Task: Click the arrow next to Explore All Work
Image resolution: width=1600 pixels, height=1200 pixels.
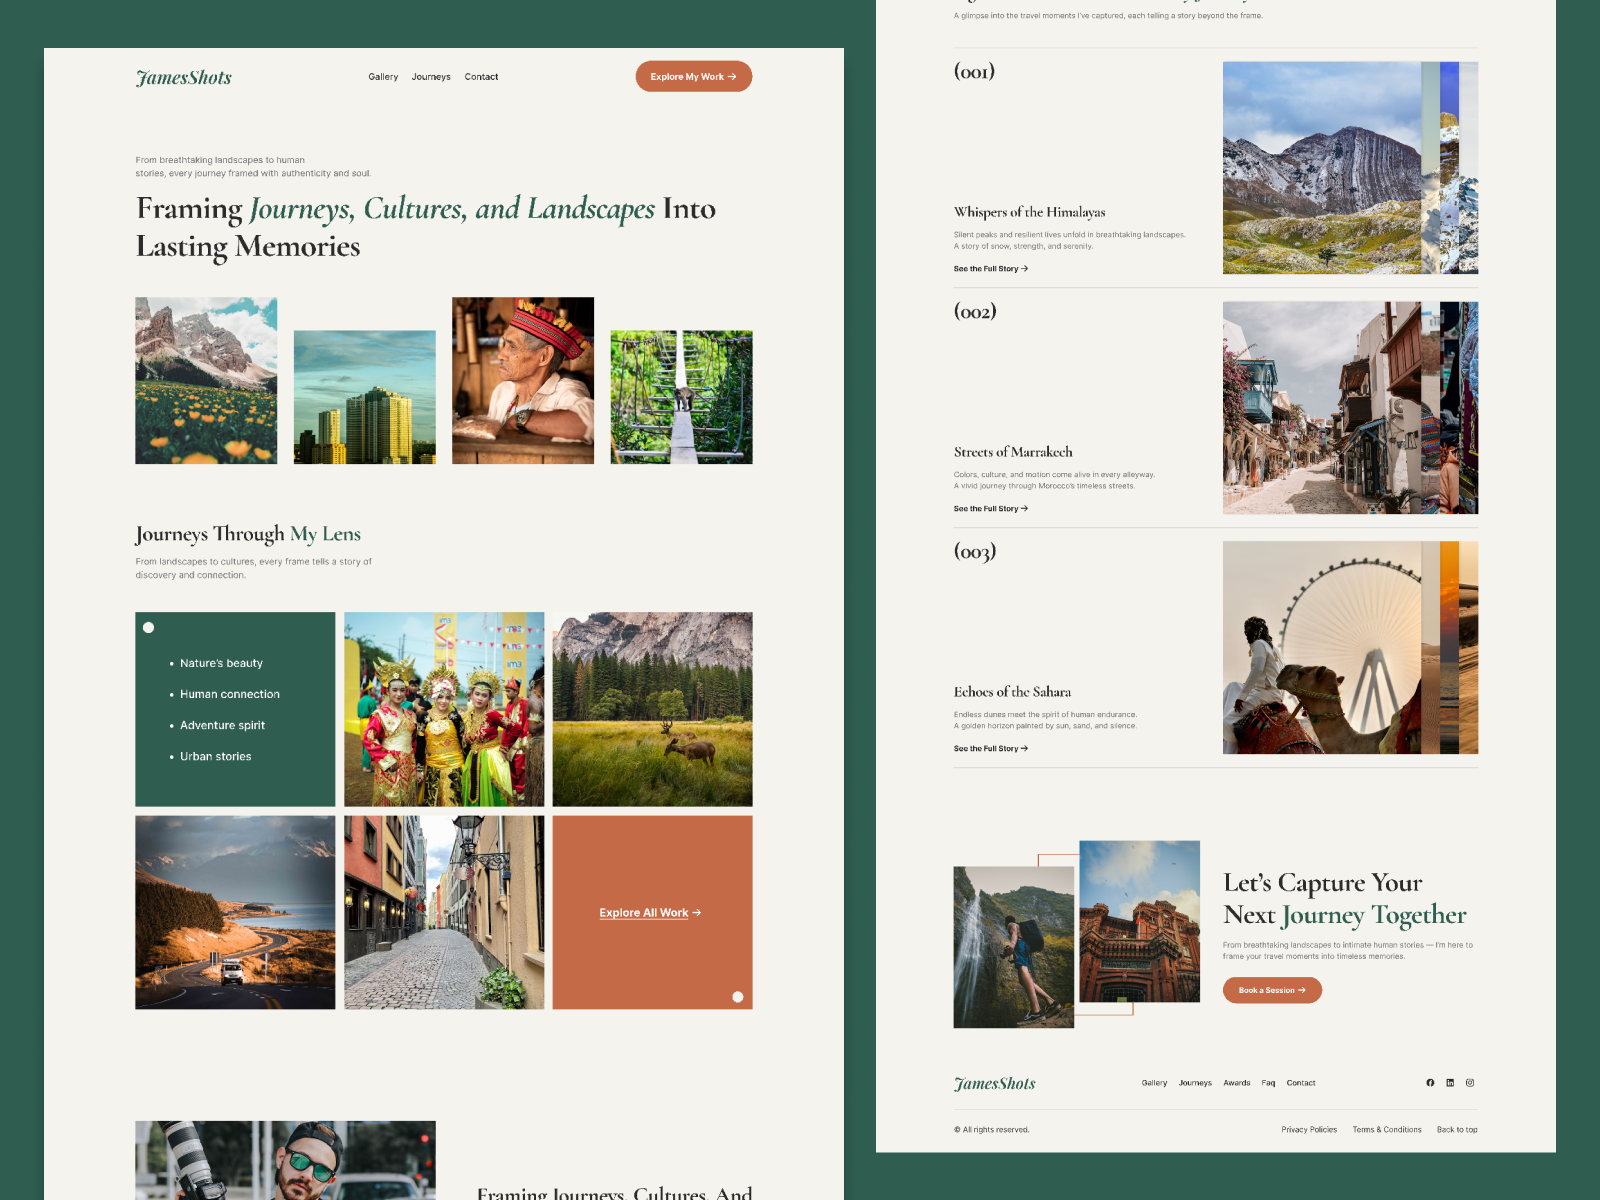Action: click(697, 912)
